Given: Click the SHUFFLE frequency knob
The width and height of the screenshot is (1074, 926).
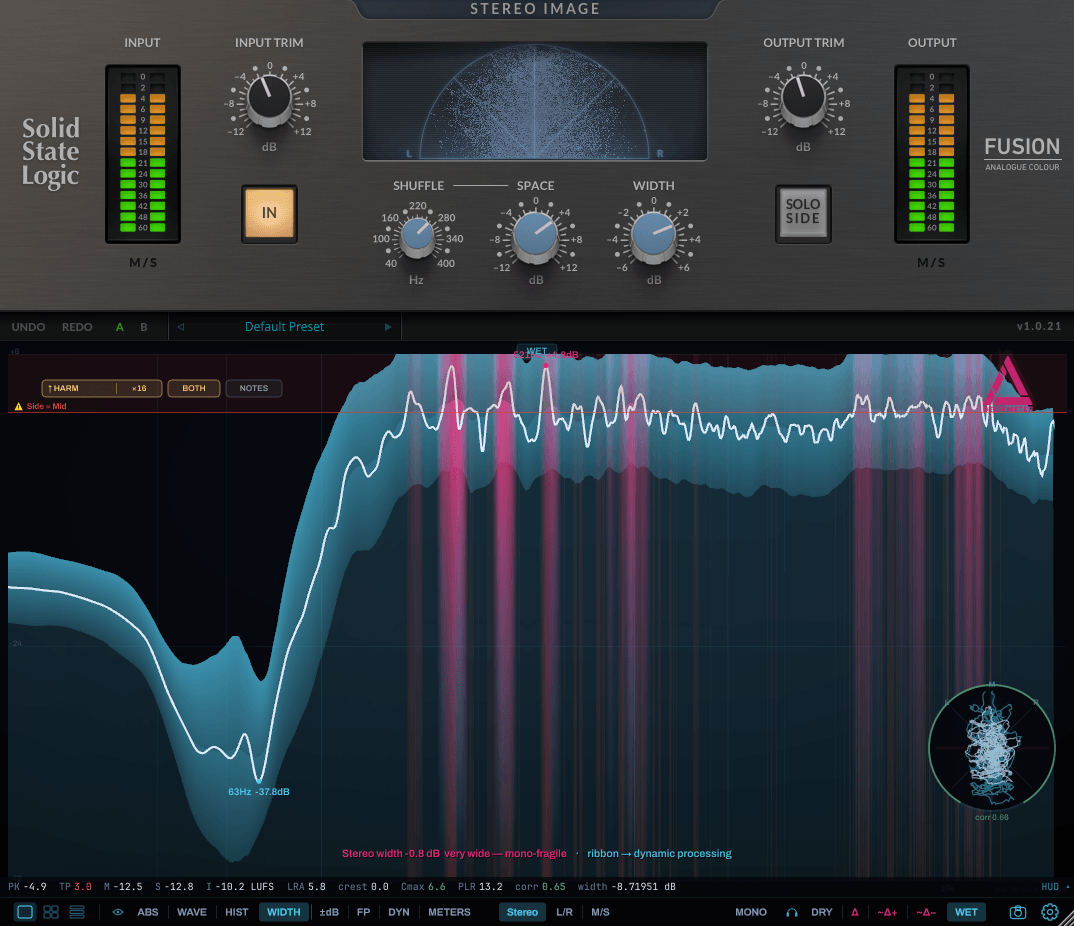Looking at the screenshot, I should coord(417,236).
